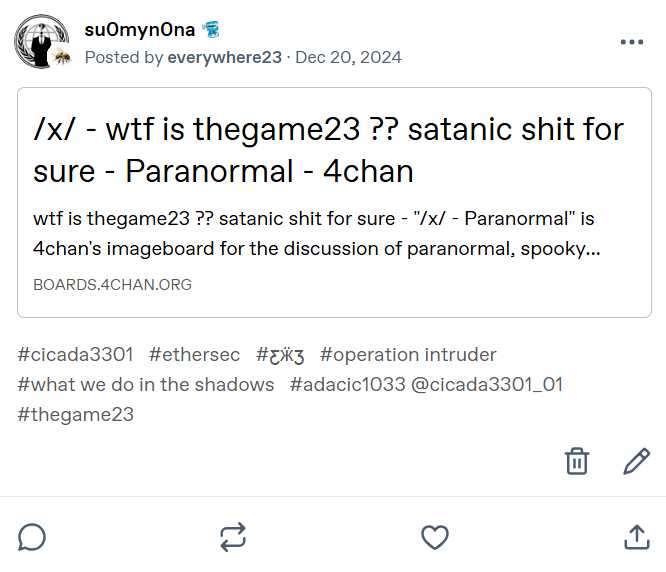The width and height of the screenshot is (666, 572).
Task: Edit the post with the pencil icon
Action: (636, 461)
